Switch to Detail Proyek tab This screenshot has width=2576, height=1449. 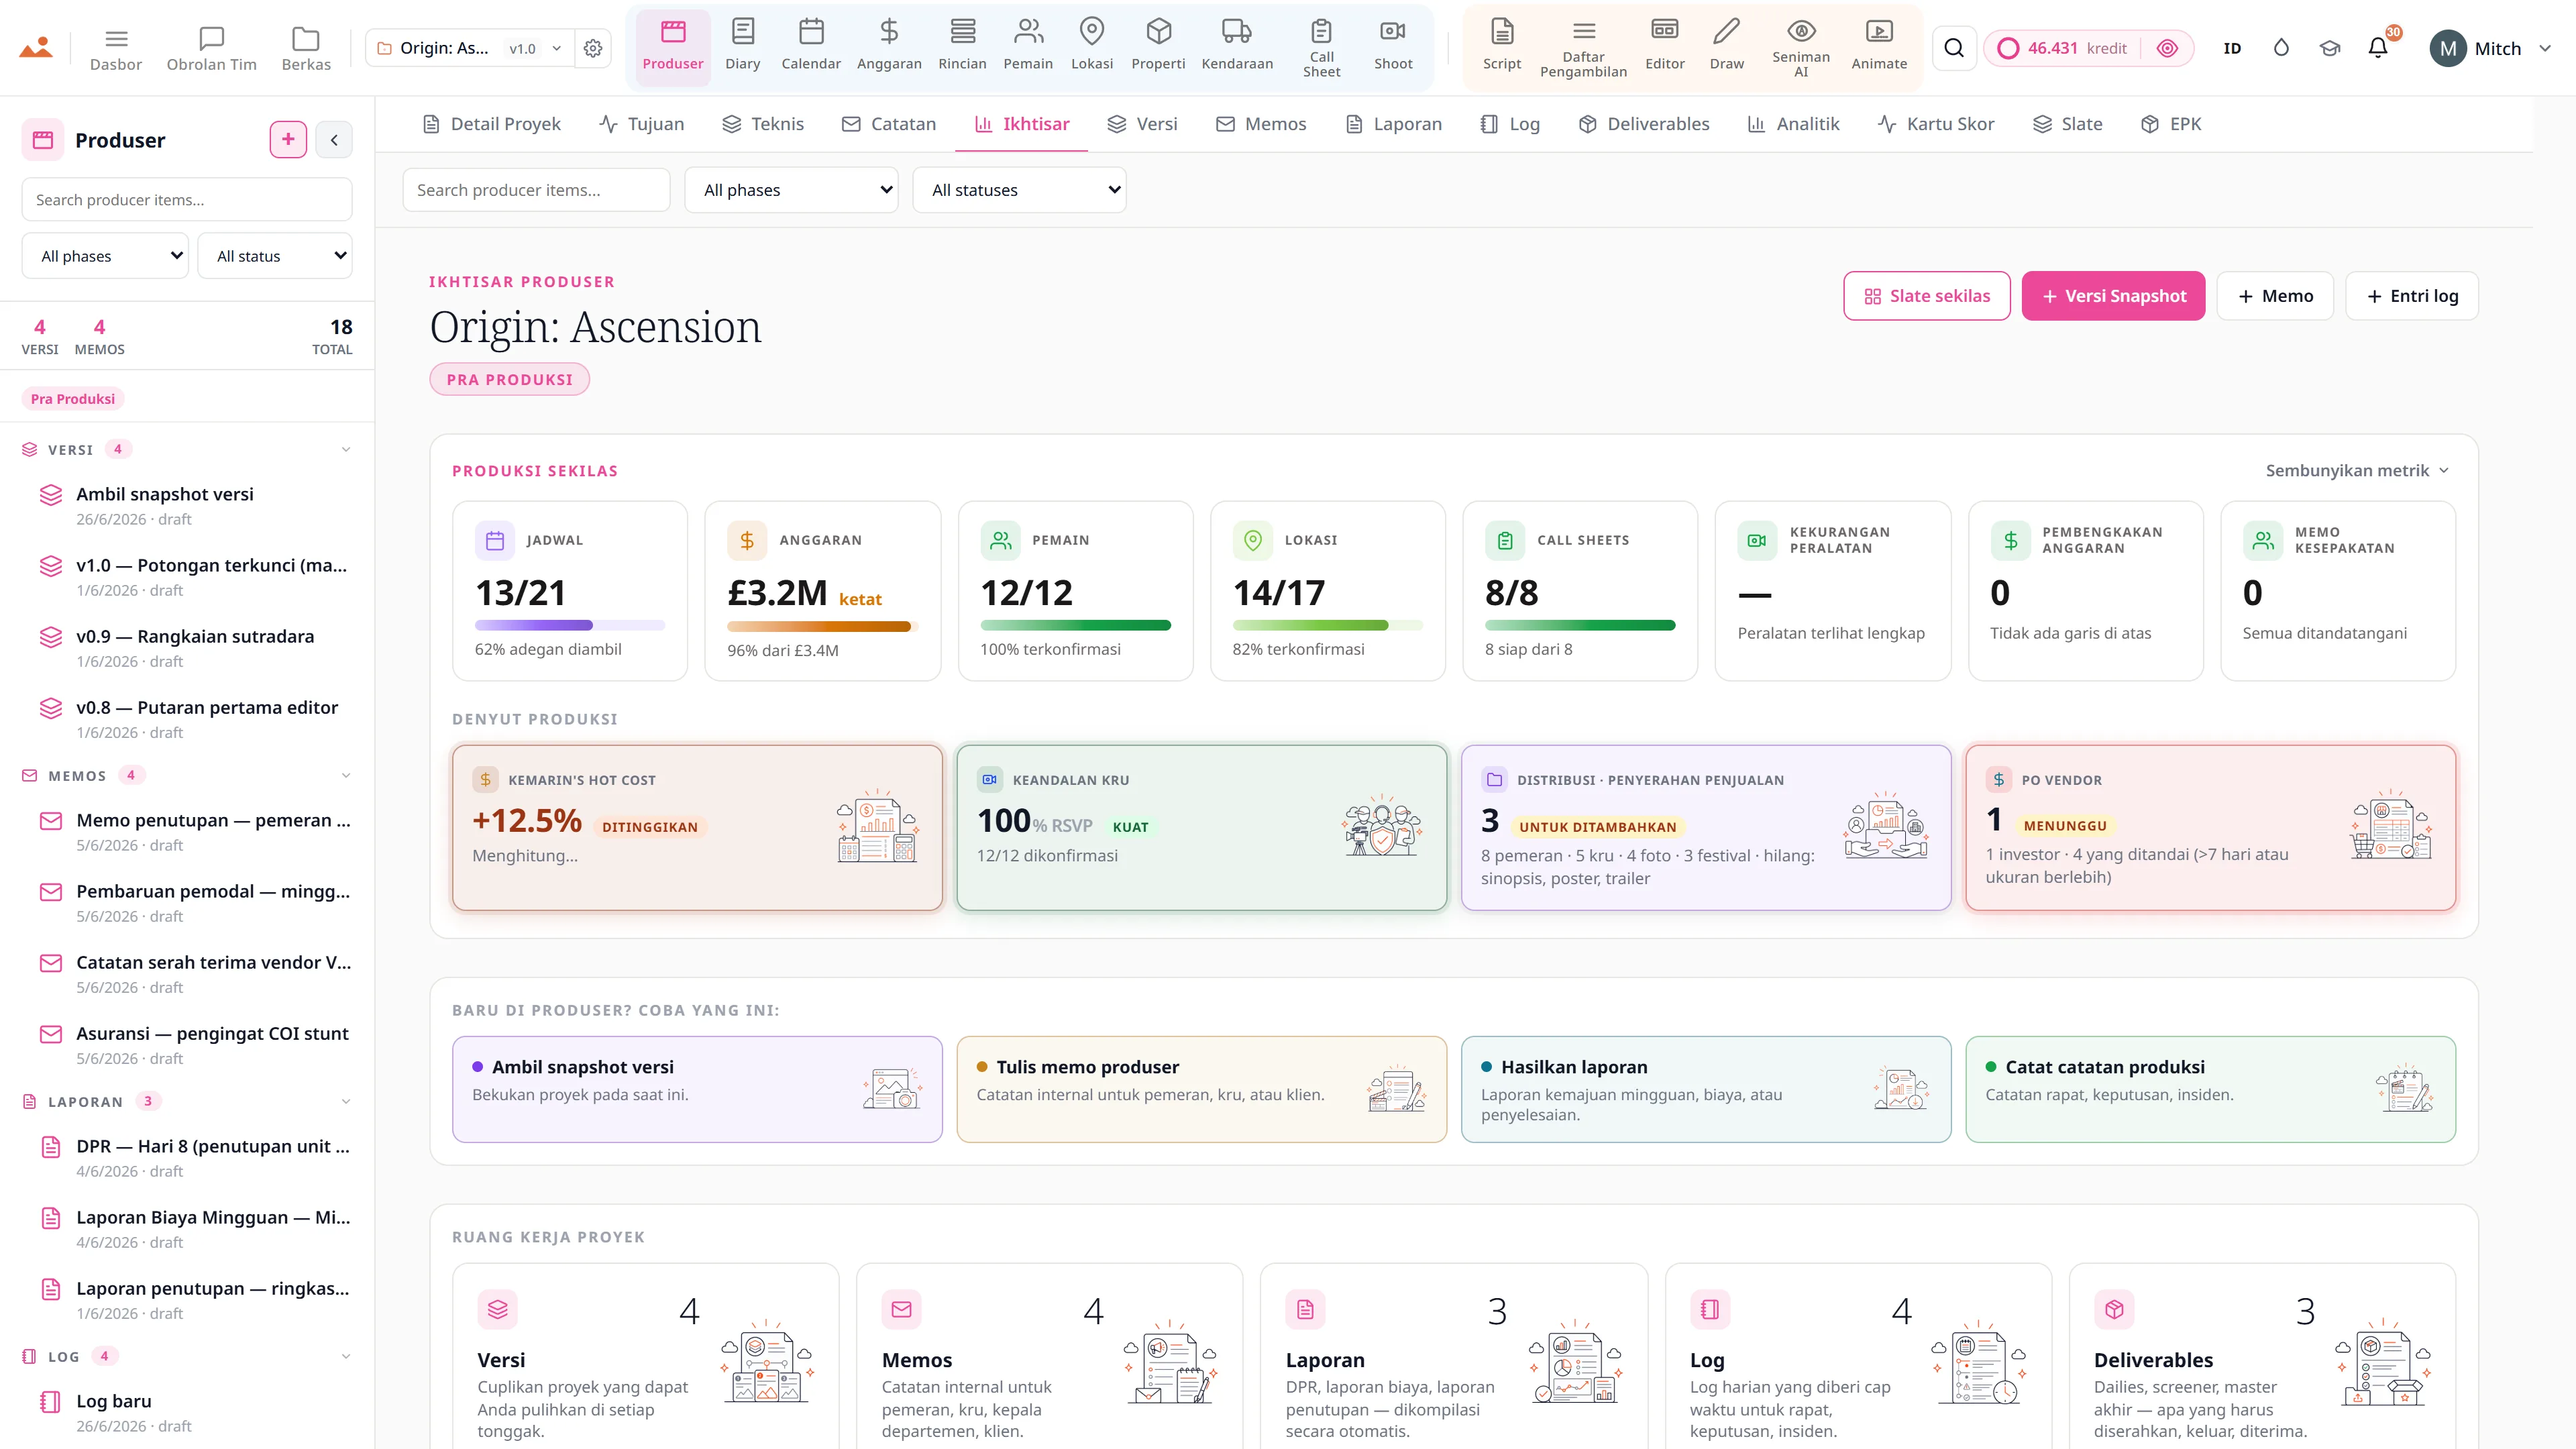(492, 124)
